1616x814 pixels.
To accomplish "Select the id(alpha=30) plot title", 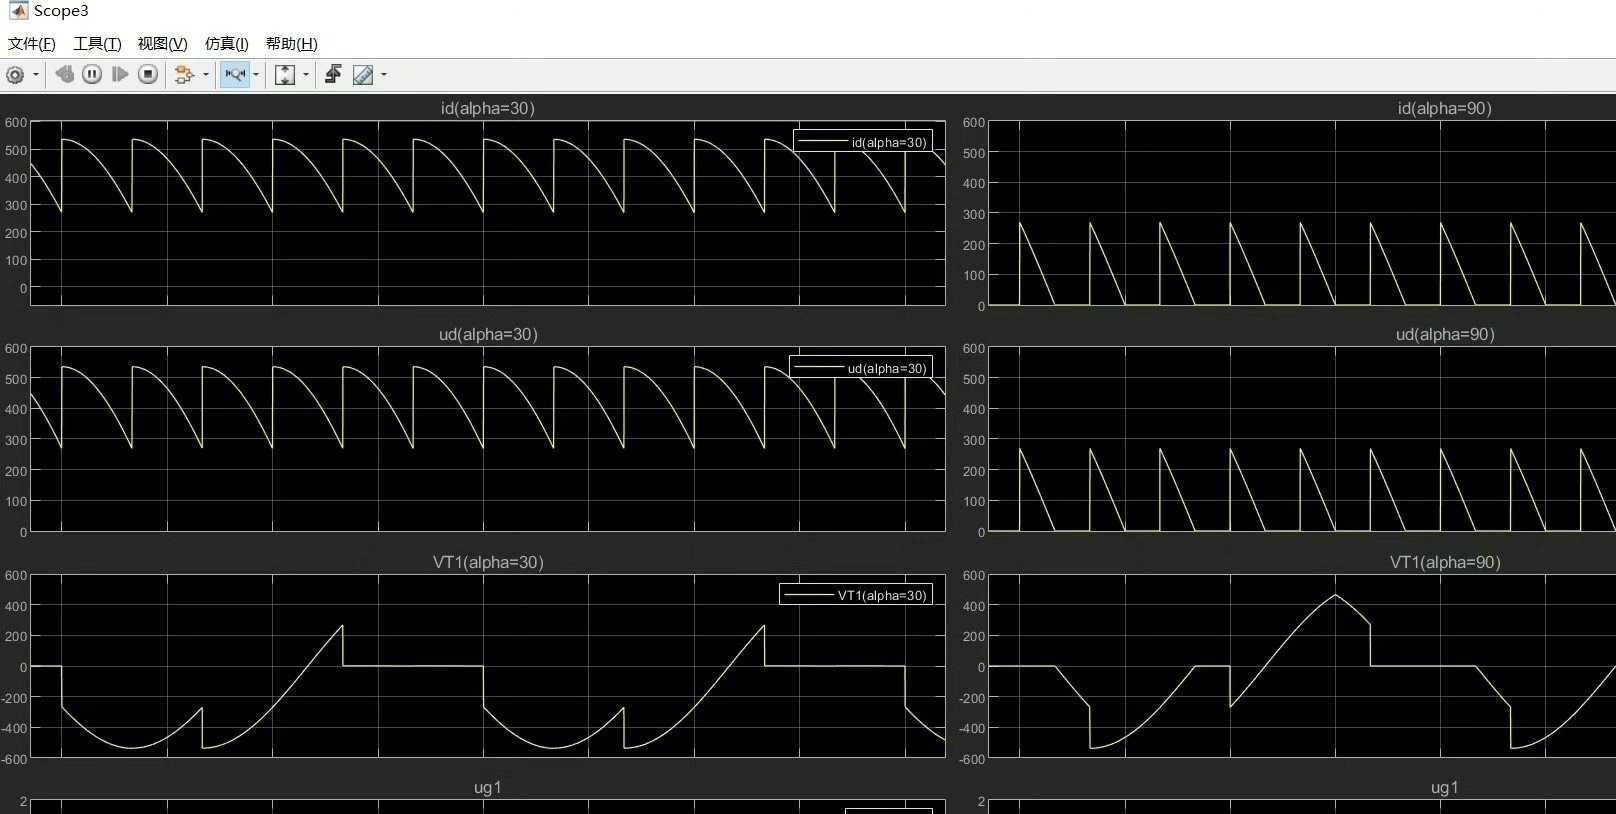I will click(x=488, y=108).
